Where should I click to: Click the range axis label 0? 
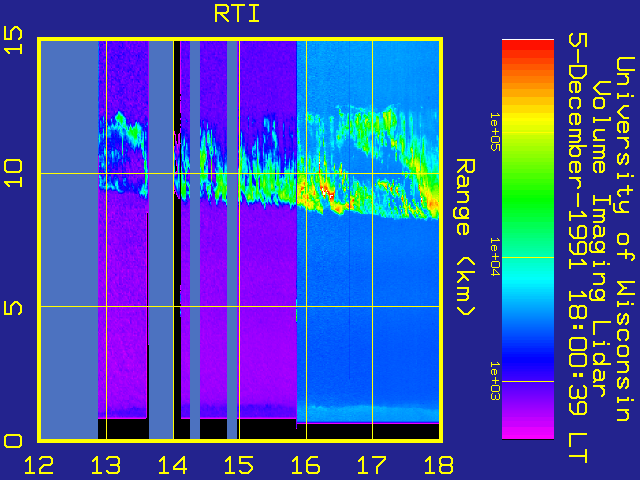[x=13, y=441]
